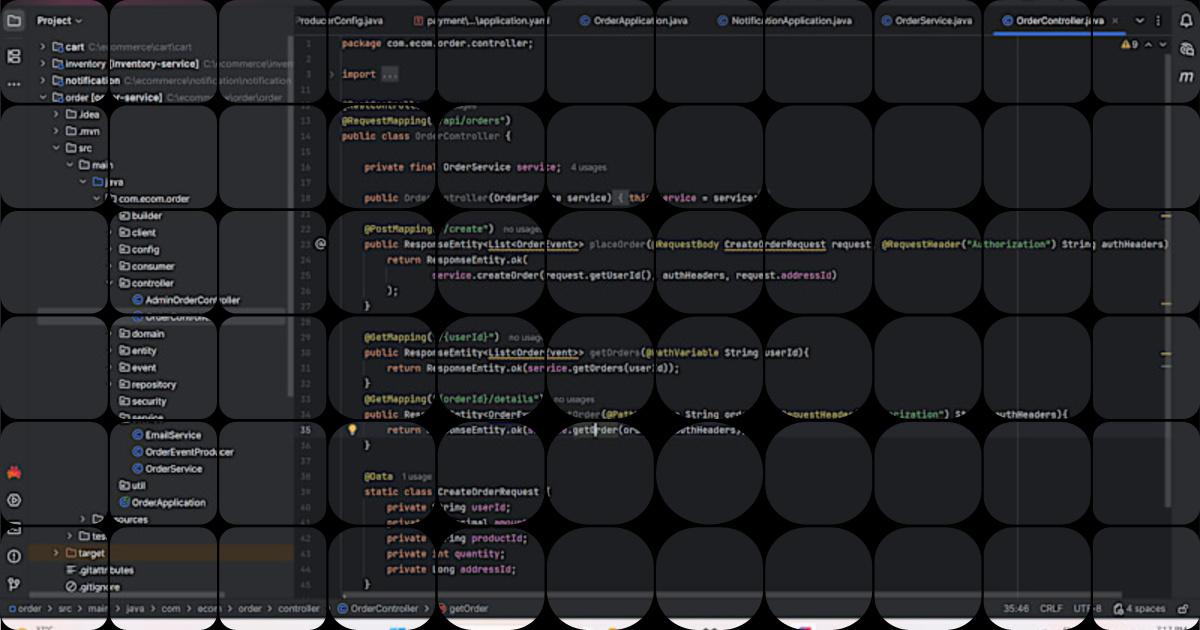Image resolution: width=1200 pixels, height=630 pixels.
Task: Expand the cart module in project tree
Action: pyautogui.click(x=43, y=47)
